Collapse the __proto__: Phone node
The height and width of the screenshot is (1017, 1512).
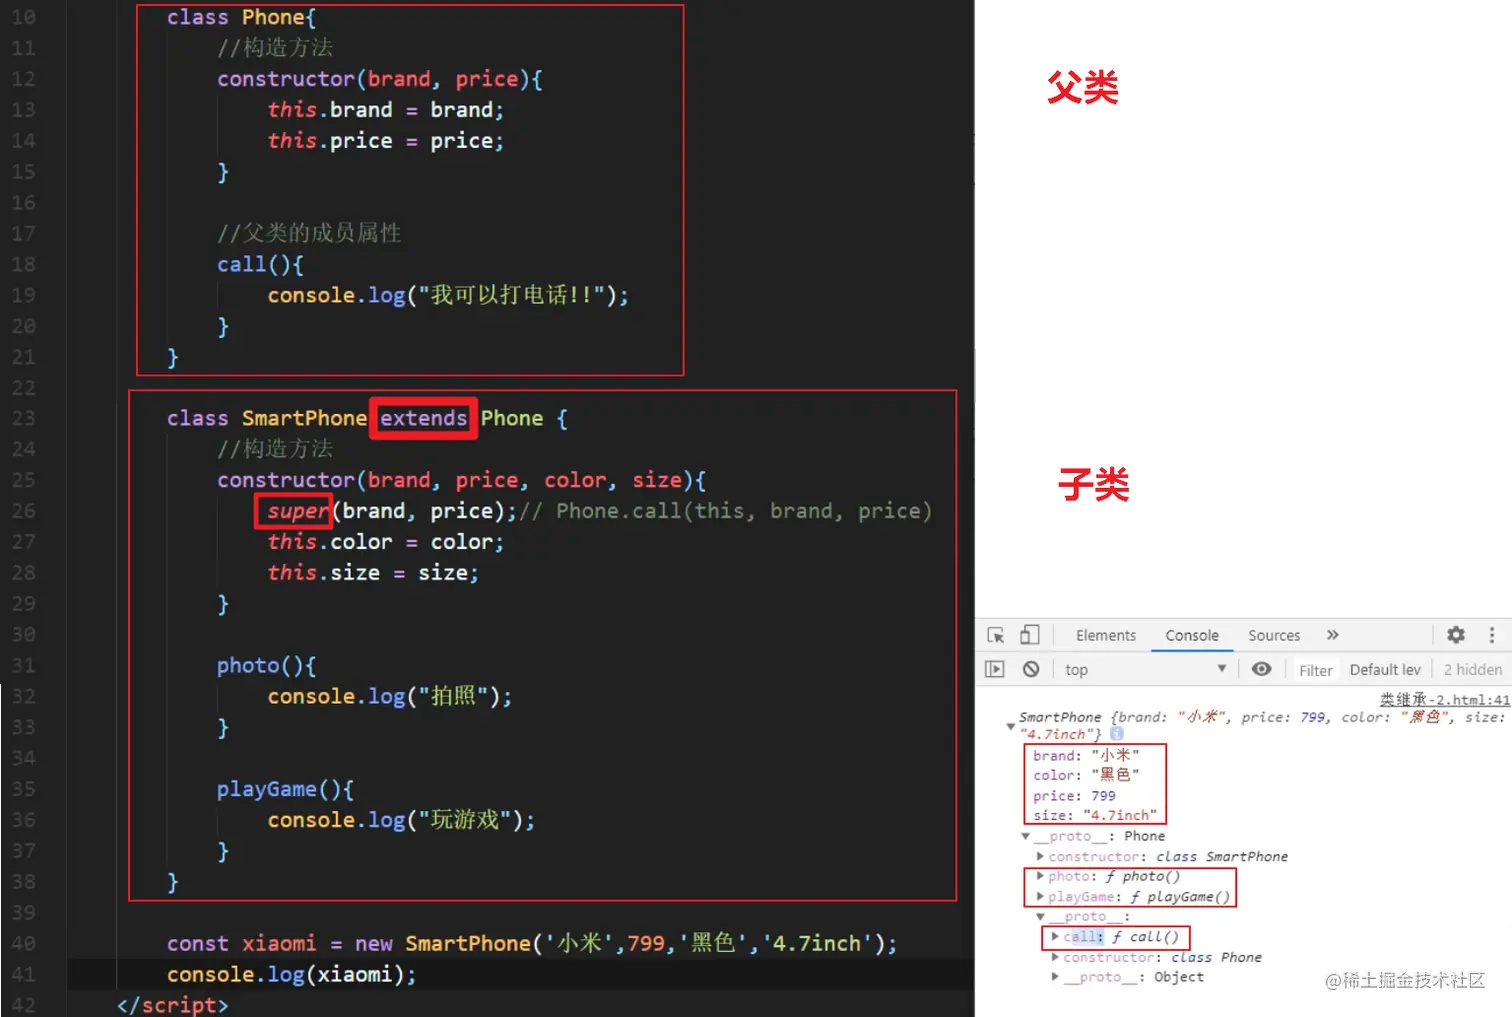1026,836
